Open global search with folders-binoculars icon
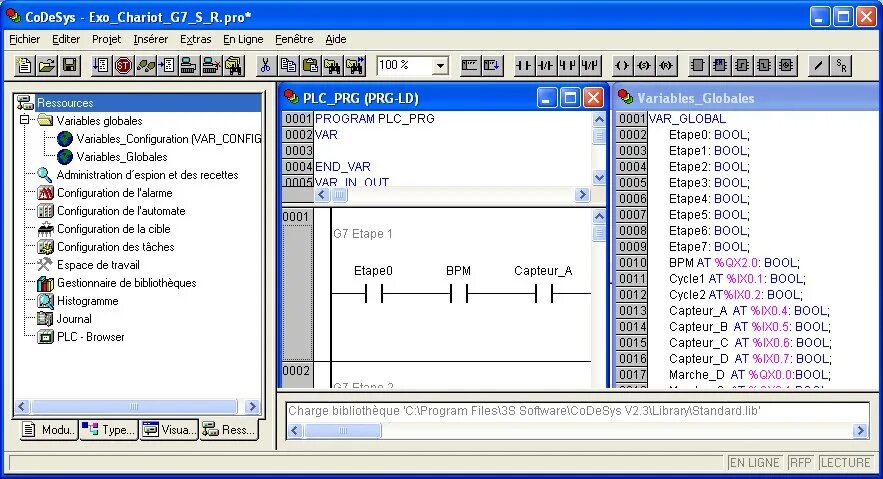The height and width of the screenshot is (479, 883). coord(233,66)
